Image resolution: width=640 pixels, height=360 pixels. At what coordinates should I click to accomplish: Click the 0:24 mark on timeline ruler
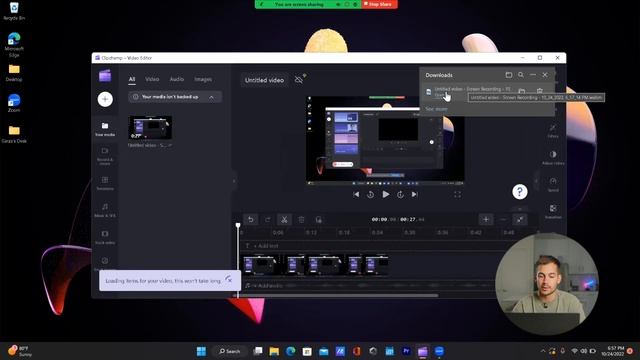tap(377, 233)
